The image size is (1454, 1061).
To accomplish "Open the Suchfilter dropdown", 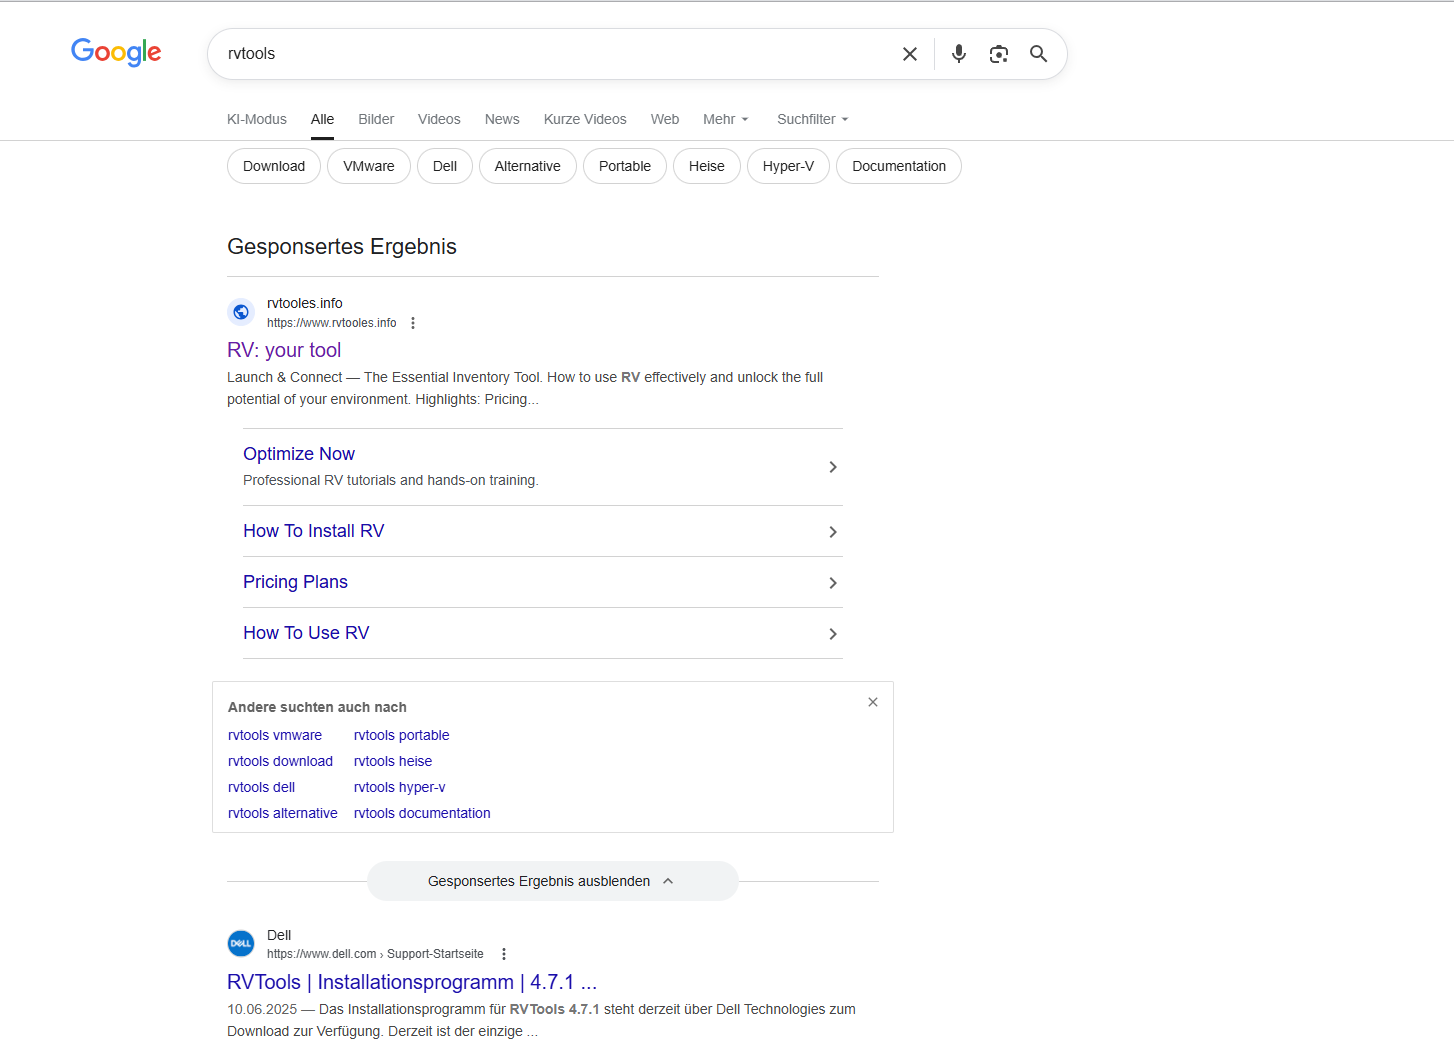I will 812,119.
